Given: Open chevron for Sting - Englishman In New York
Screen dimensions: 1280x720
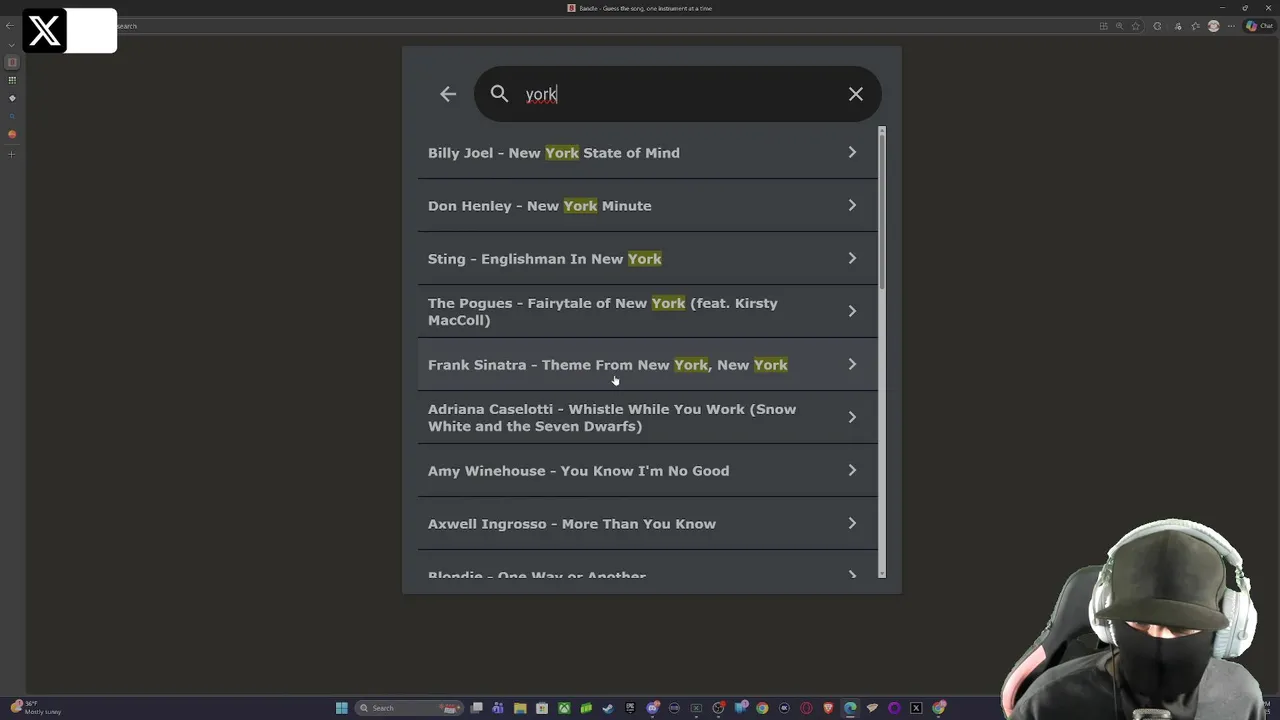Looking at the screenshot, I should point(852,258).
